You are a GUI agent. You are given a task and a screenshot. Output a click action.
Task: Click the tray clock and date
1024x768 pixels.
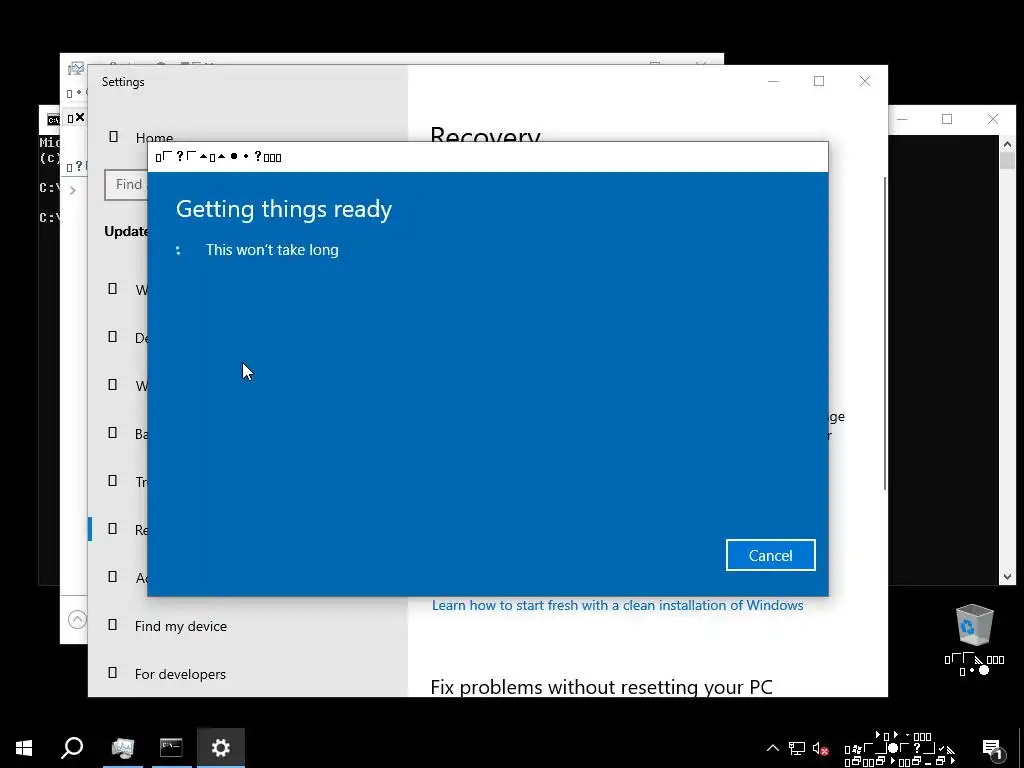click(x=901, y=749)
